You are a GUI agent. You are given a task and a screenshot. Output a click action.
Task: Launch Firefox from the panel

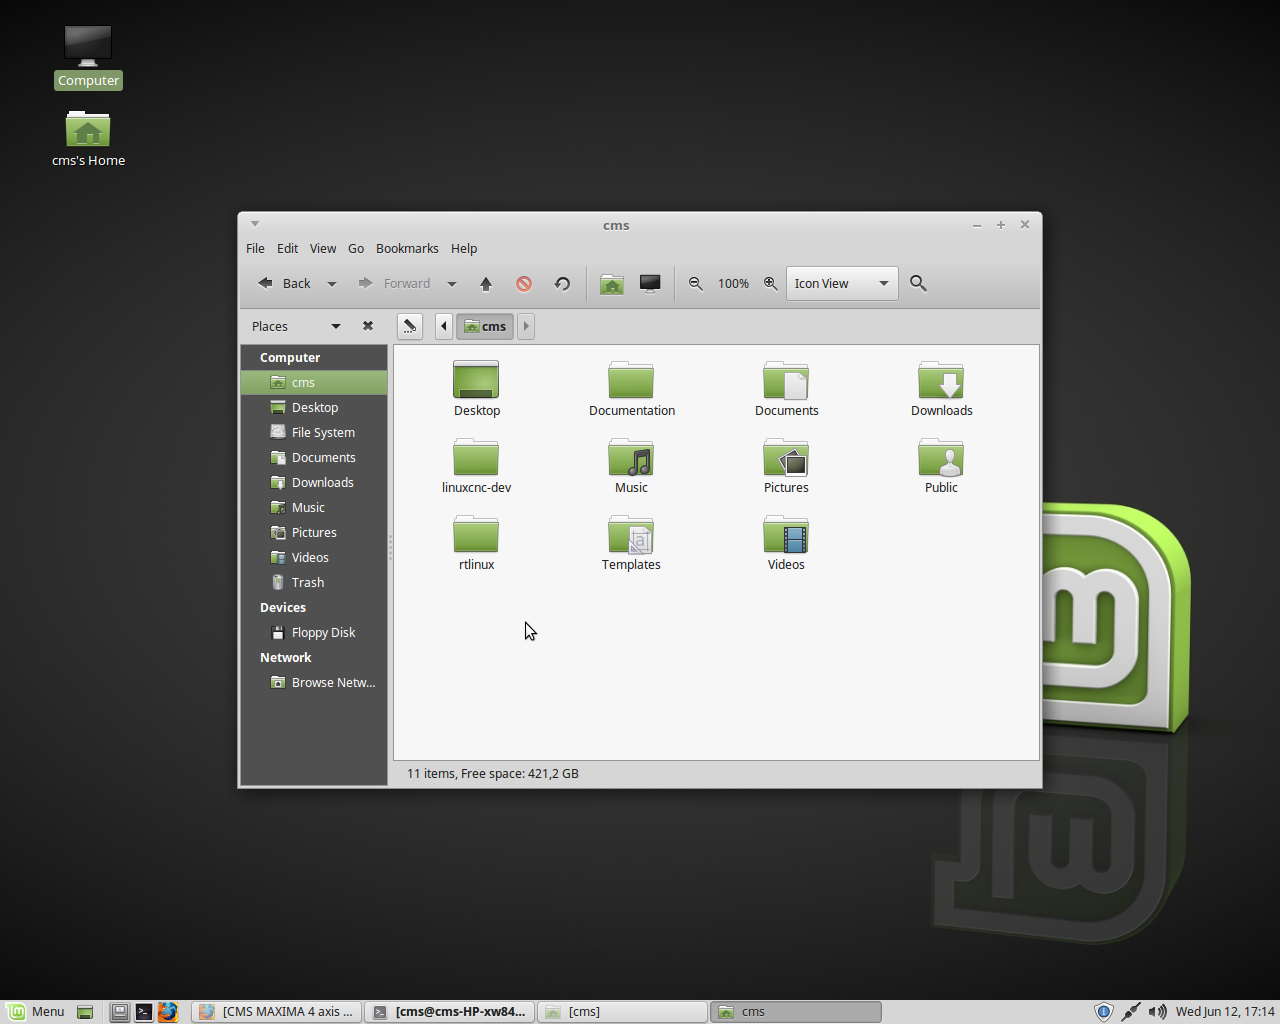pos(168,1012)
